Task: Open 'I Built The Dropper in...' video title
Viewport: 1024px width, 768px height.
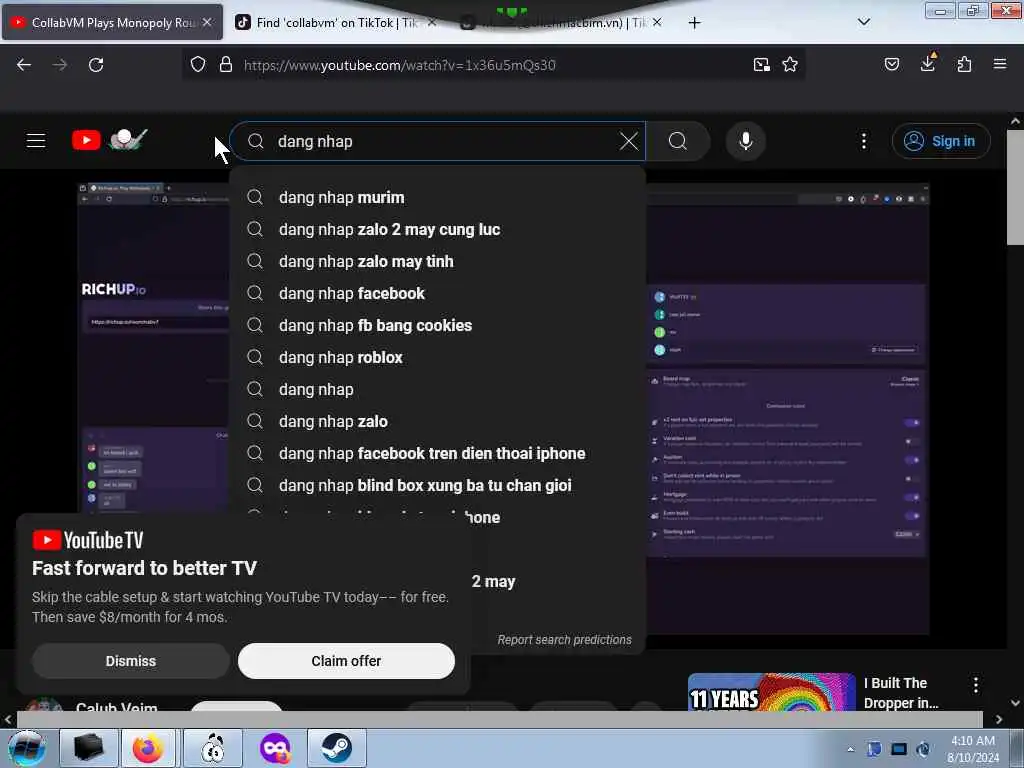Action: [901, 693]
